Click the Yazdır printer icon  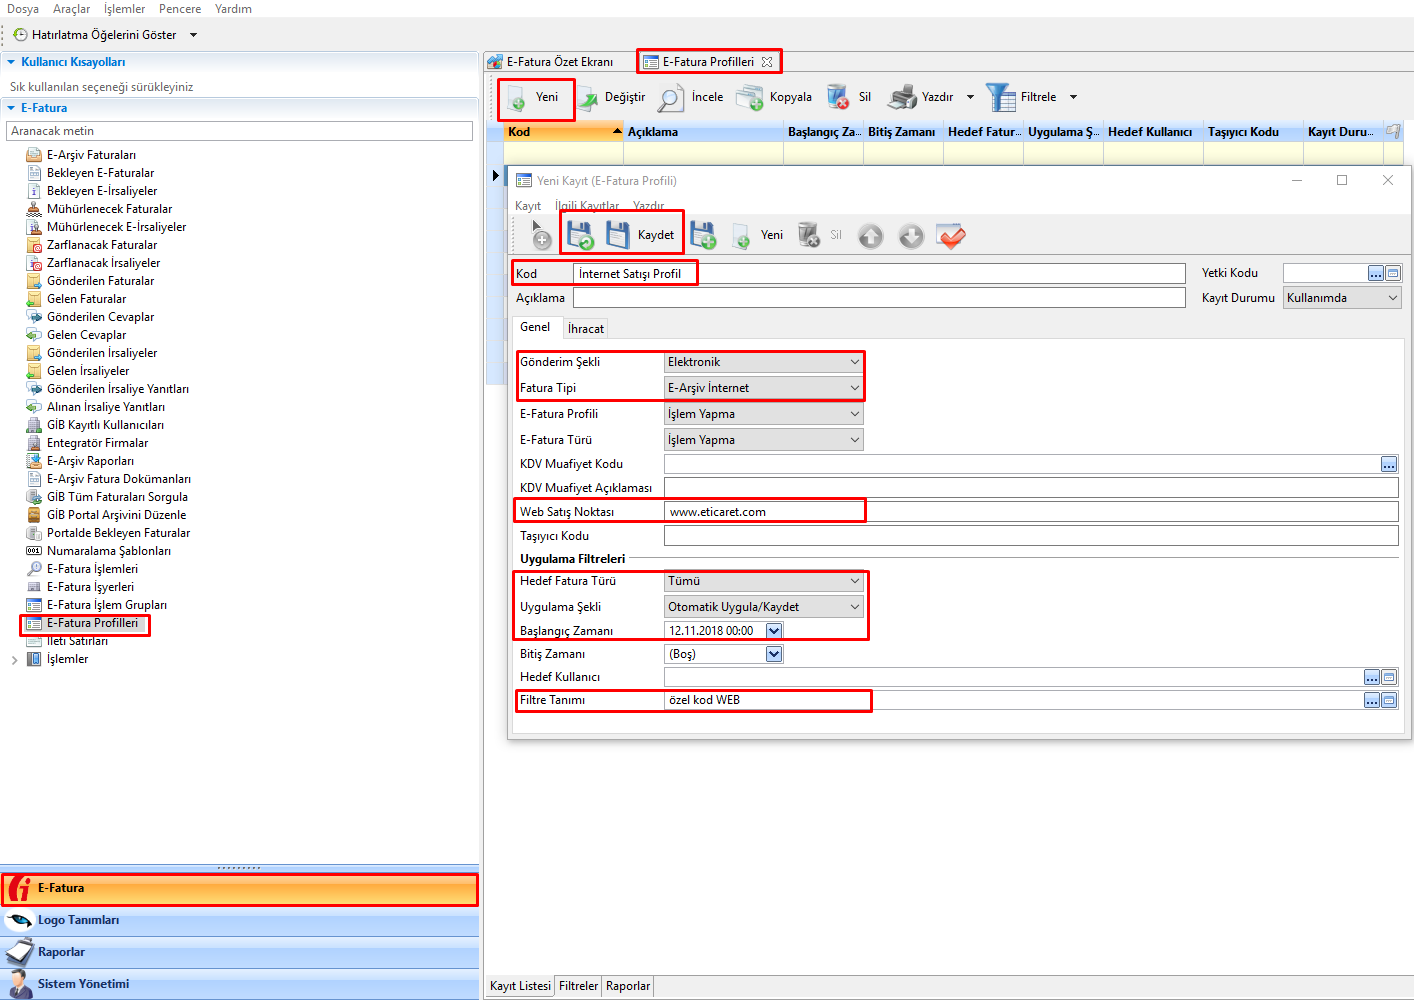pyautogui.click(x=902, y=98)
